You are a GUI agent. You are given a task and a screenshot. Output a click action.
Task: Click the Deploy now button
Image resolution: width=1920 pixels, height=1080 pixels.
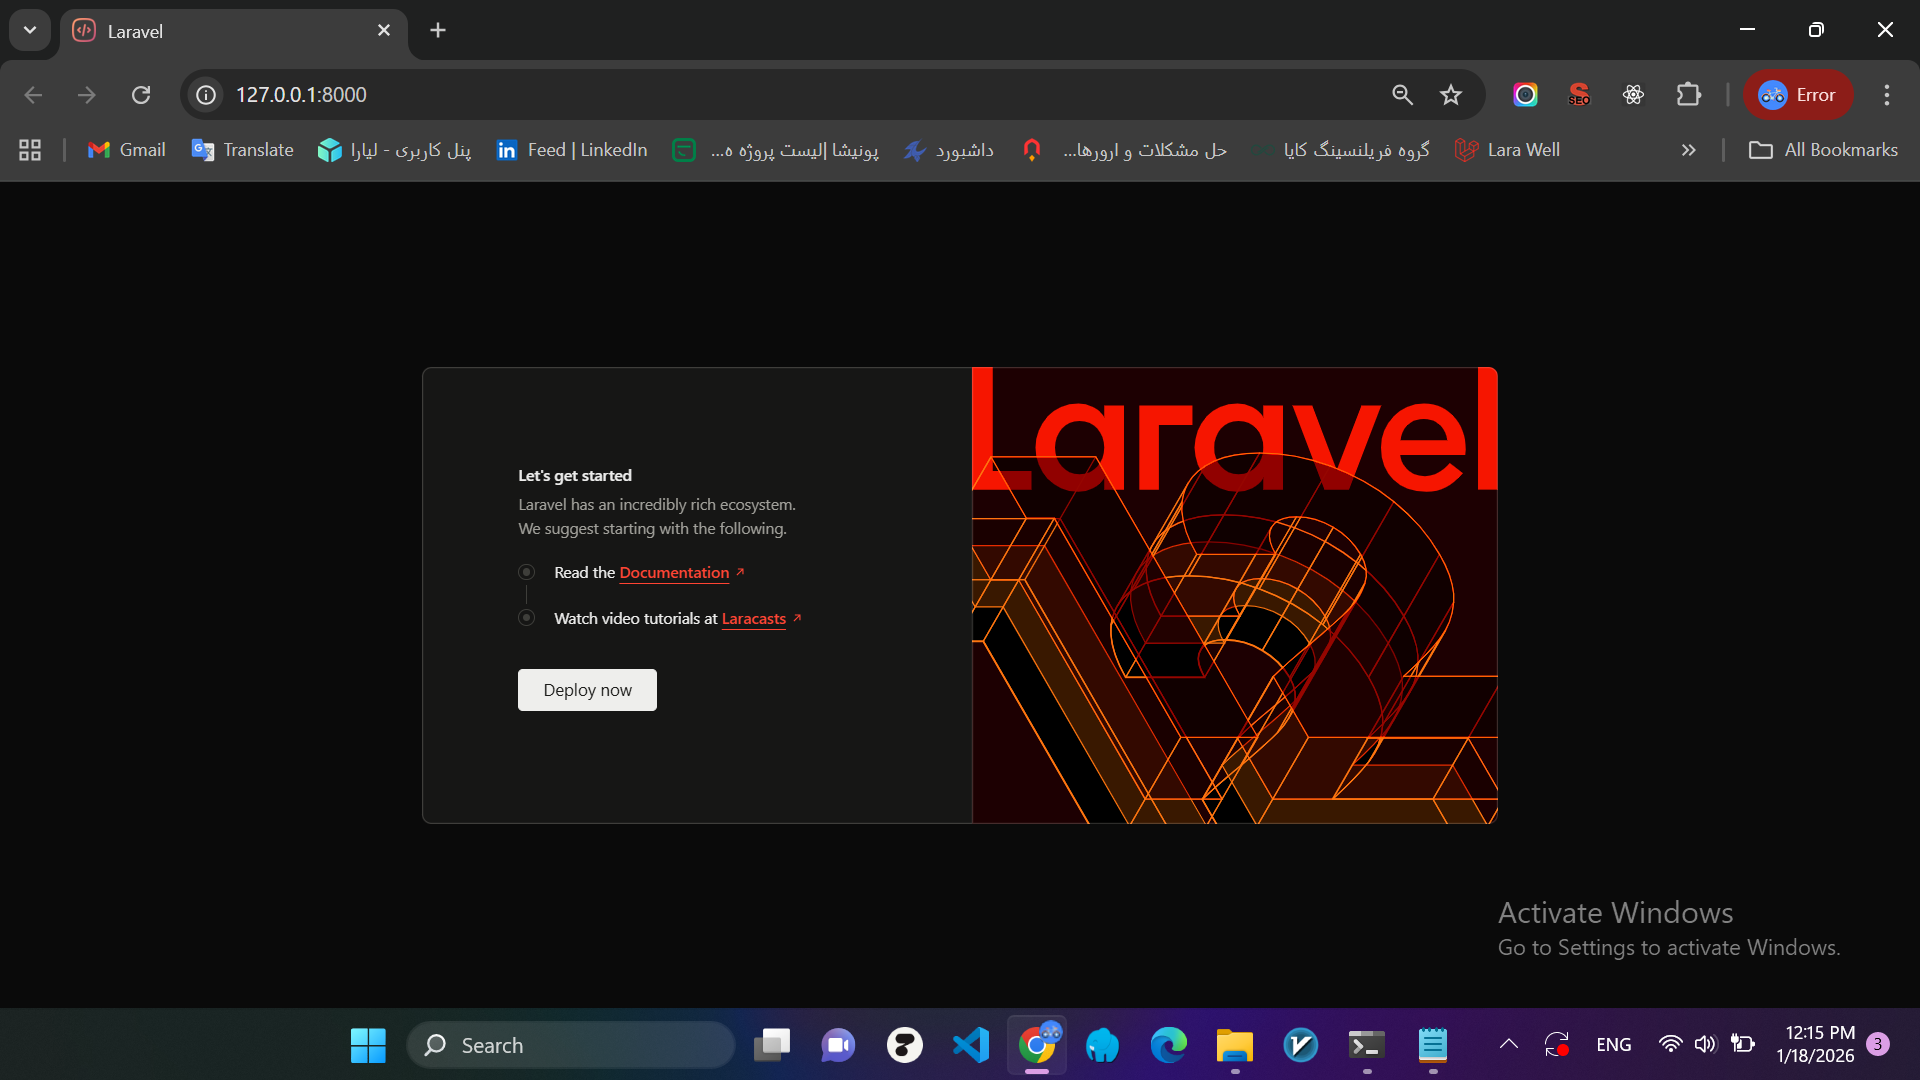coord(586,690)
